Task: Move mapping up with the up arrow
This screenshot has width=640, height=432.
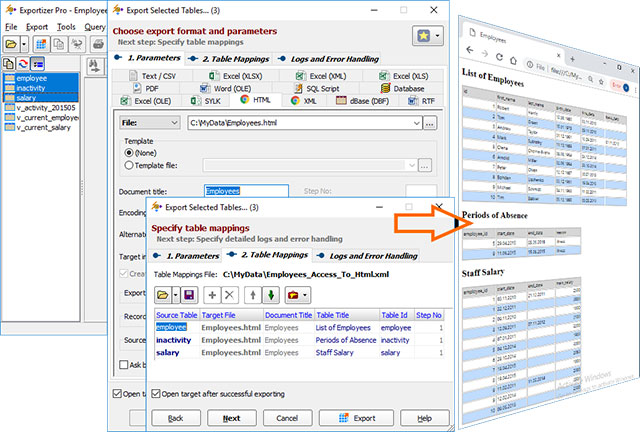Action: click(254, 295)
